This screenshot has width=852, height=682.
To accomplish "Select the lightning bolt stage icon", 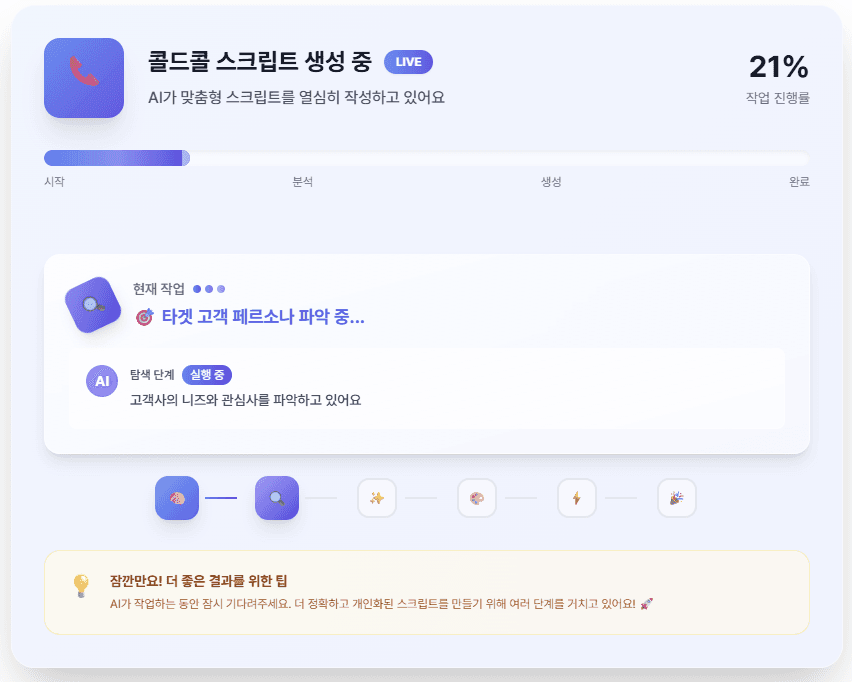I will click(x=577, y=498).
